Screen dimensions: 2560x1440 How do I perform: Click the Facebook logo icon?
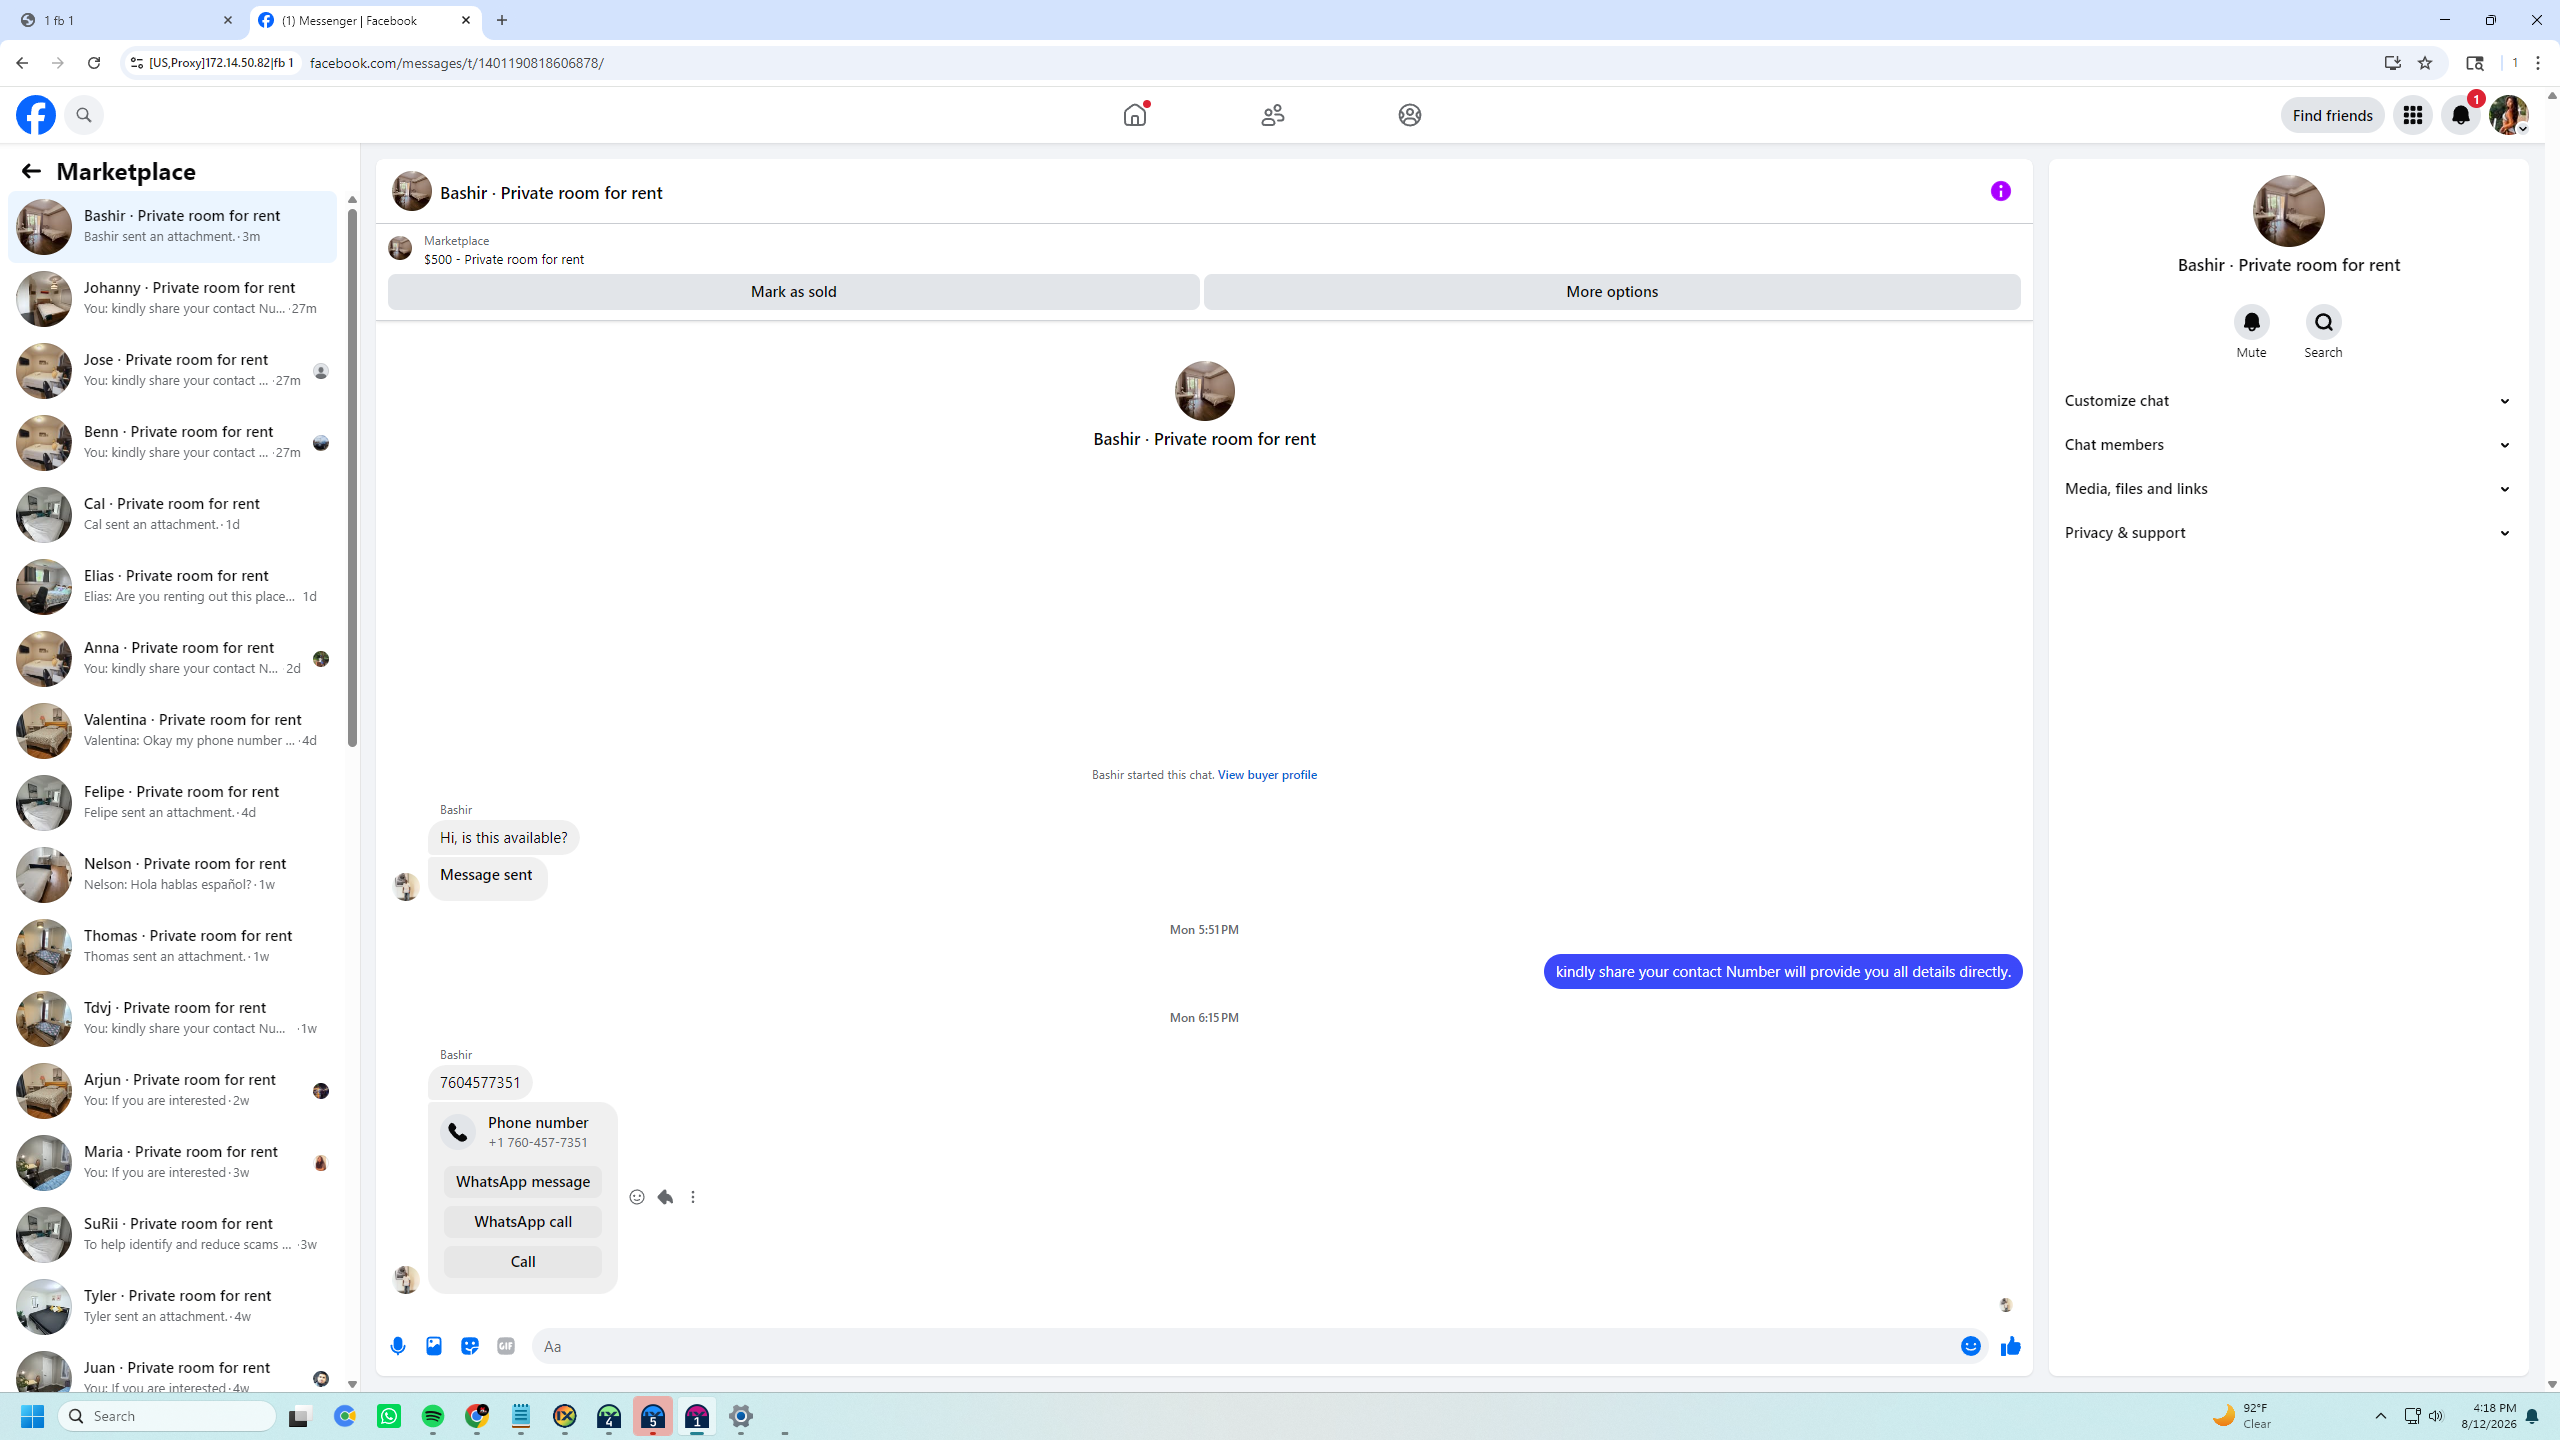pyautogui.click(x=36, y=115)
